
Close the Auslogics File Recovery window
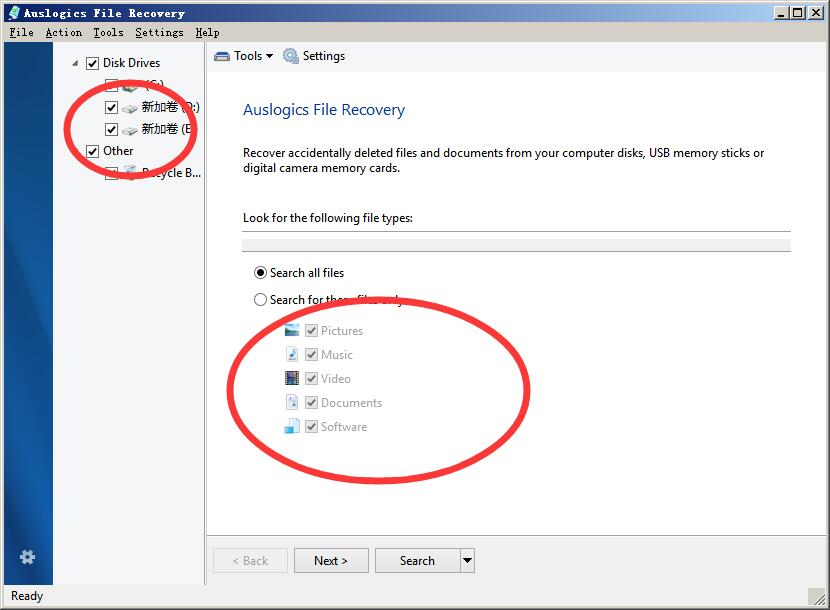point(815,12)
